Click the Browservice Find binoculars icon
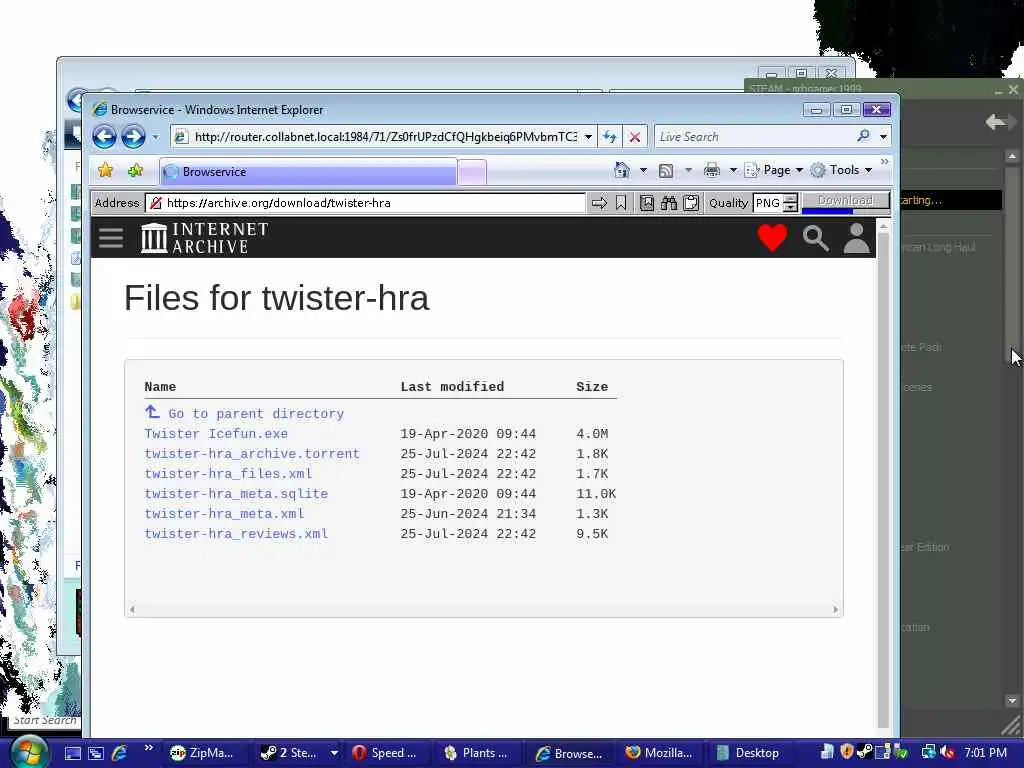Screen dimensions: 1024x768 (669, 203)
